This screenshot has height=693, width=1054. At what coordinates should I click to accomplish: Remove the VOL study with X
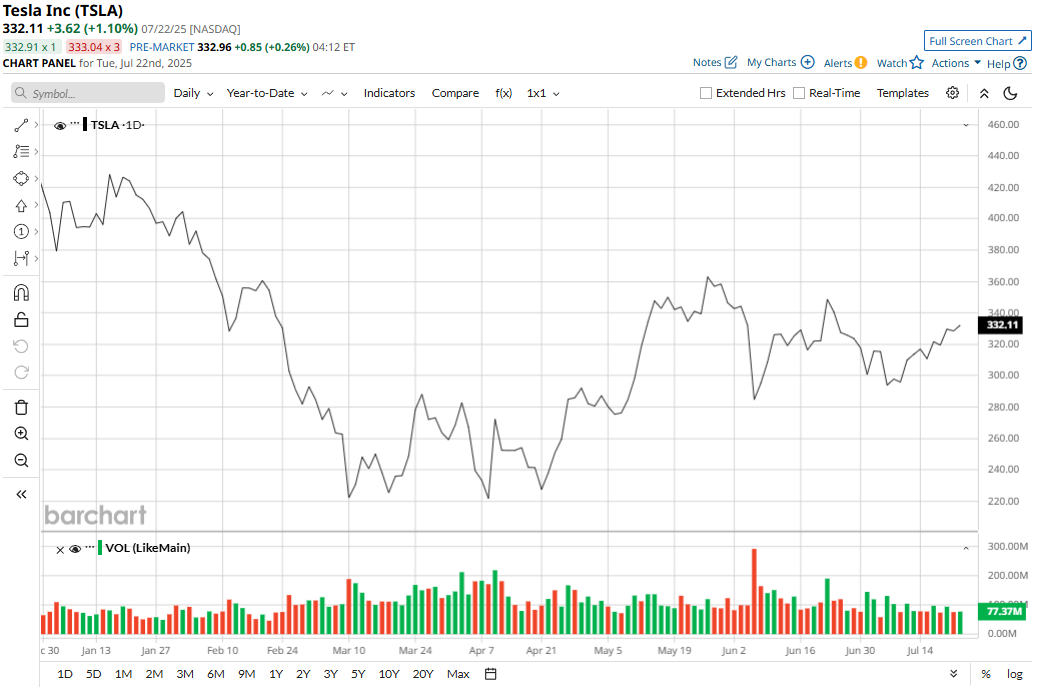pyautogui.click(x=60, y=550)
